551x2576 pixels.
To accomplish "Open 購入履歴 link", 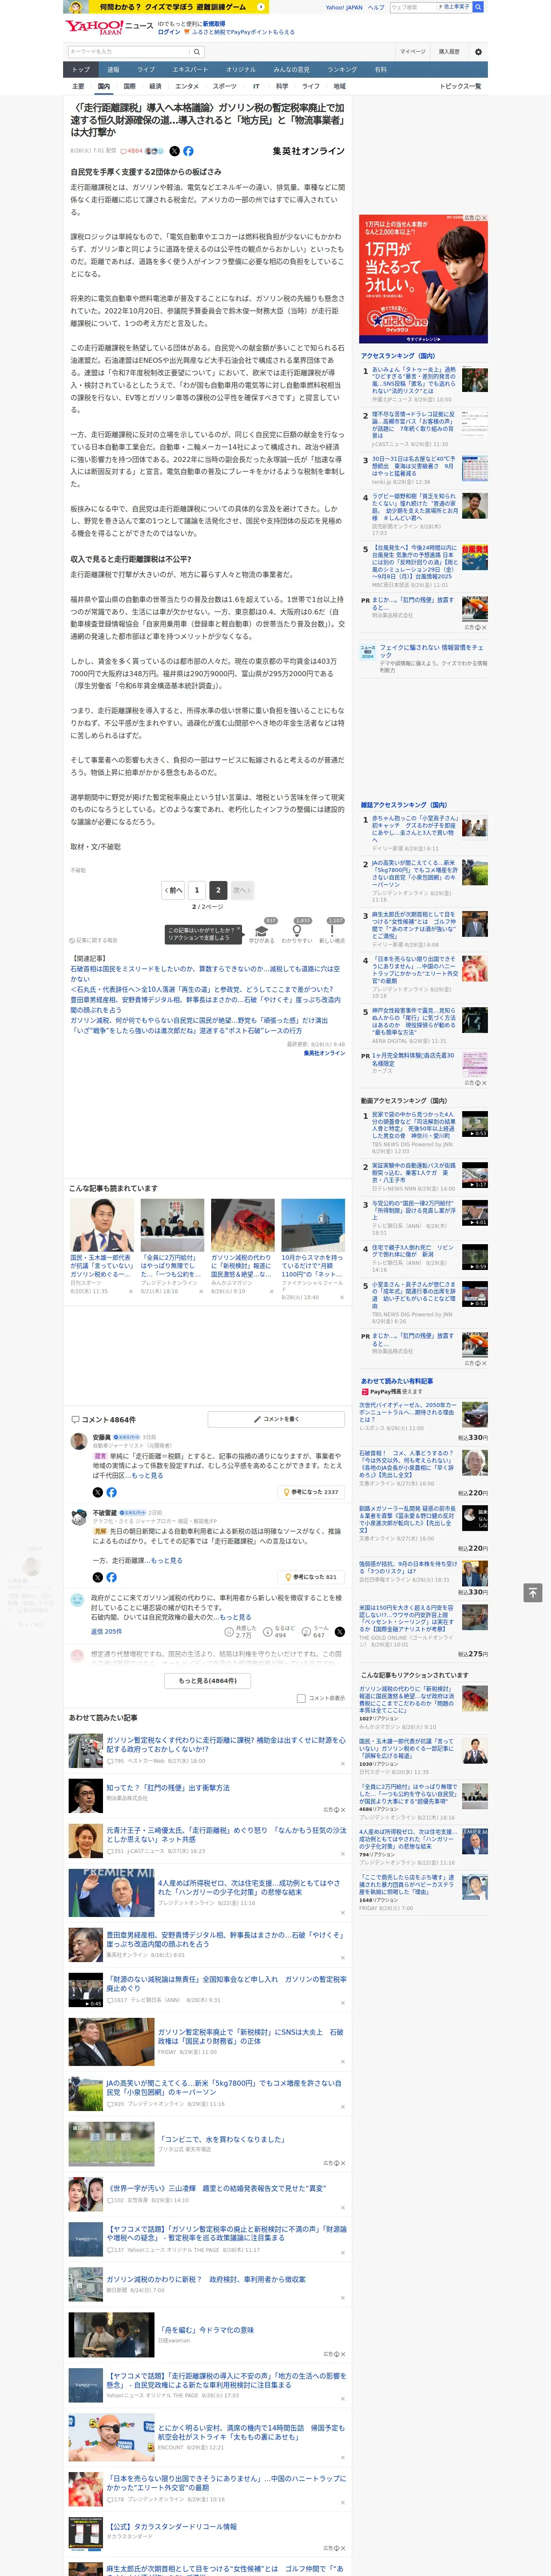I will pos(449,52).
